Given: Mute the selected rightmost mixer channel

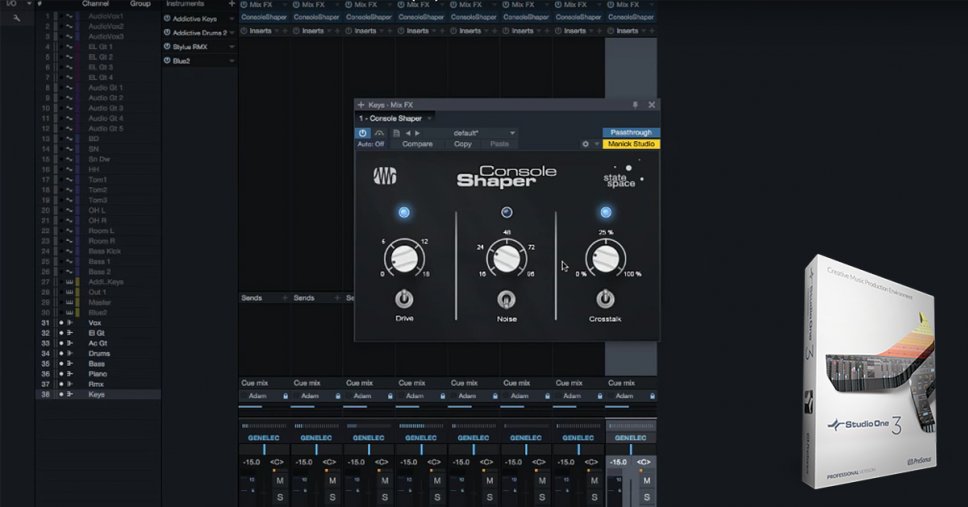Looking at the screenshot, I should 645,481.
